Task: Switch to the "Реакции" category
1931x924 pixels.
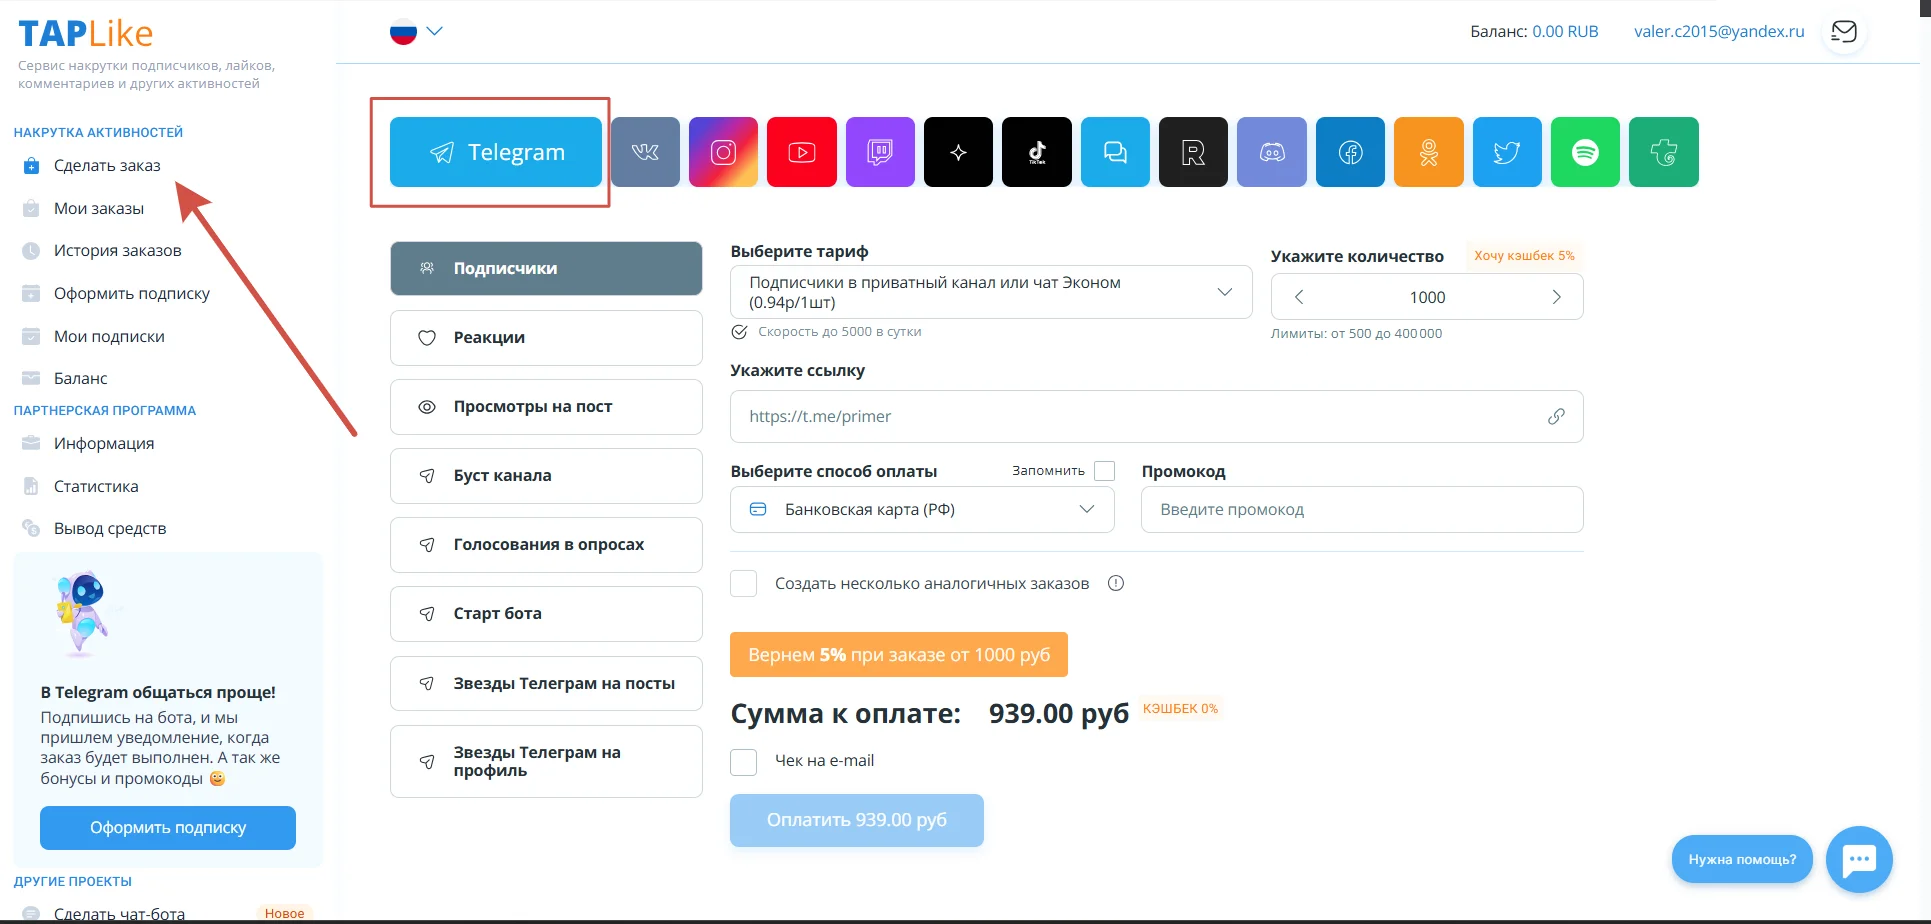Action: click(546, 338)
